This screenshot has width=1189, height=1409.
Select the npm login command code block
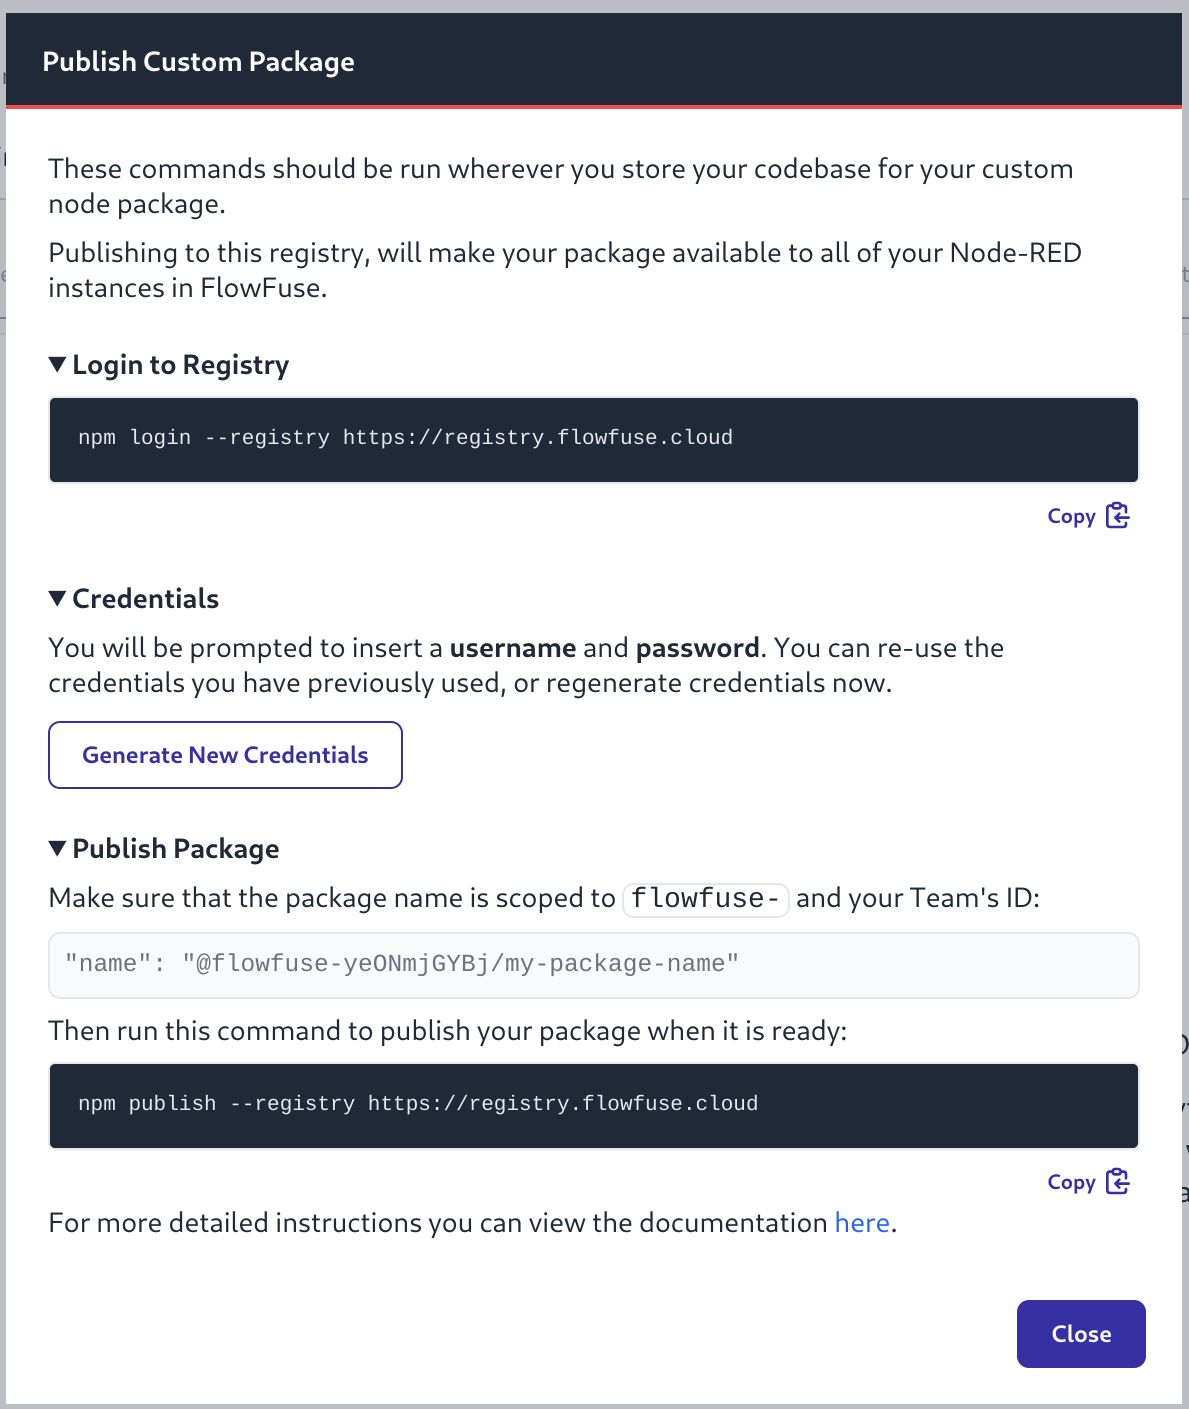593,438
